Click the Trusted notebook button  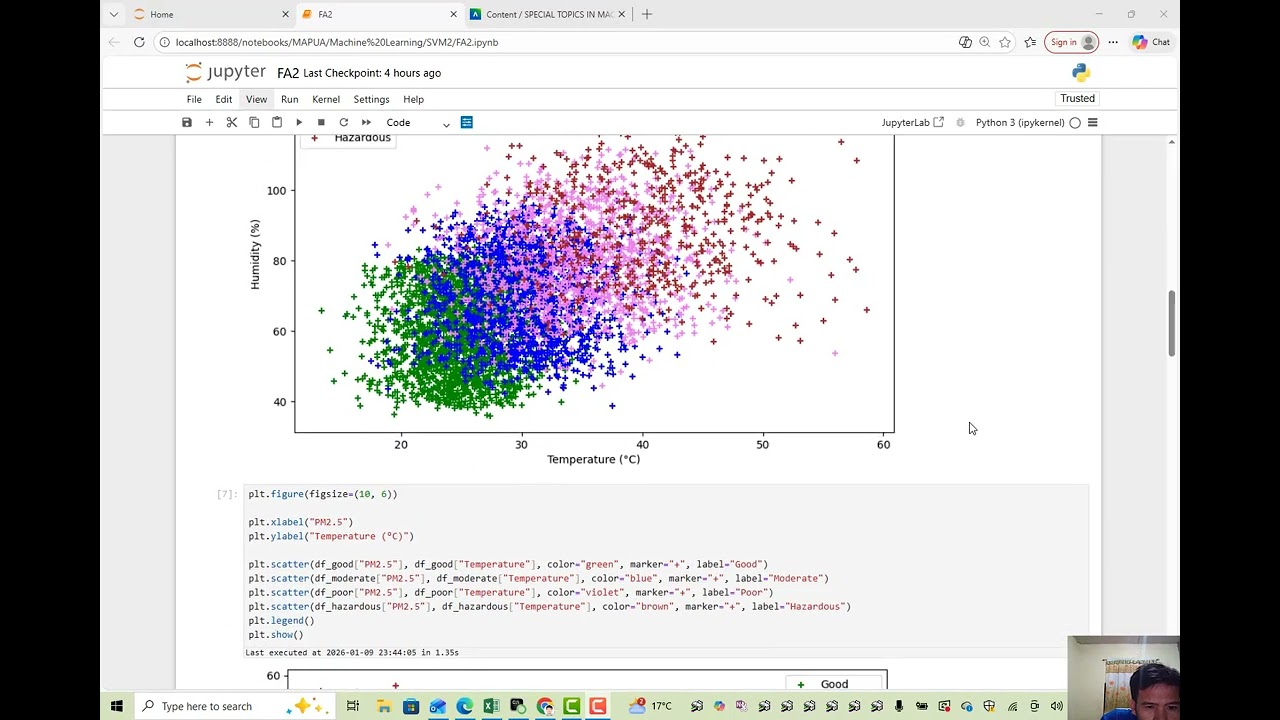[x=1077, y=98]
